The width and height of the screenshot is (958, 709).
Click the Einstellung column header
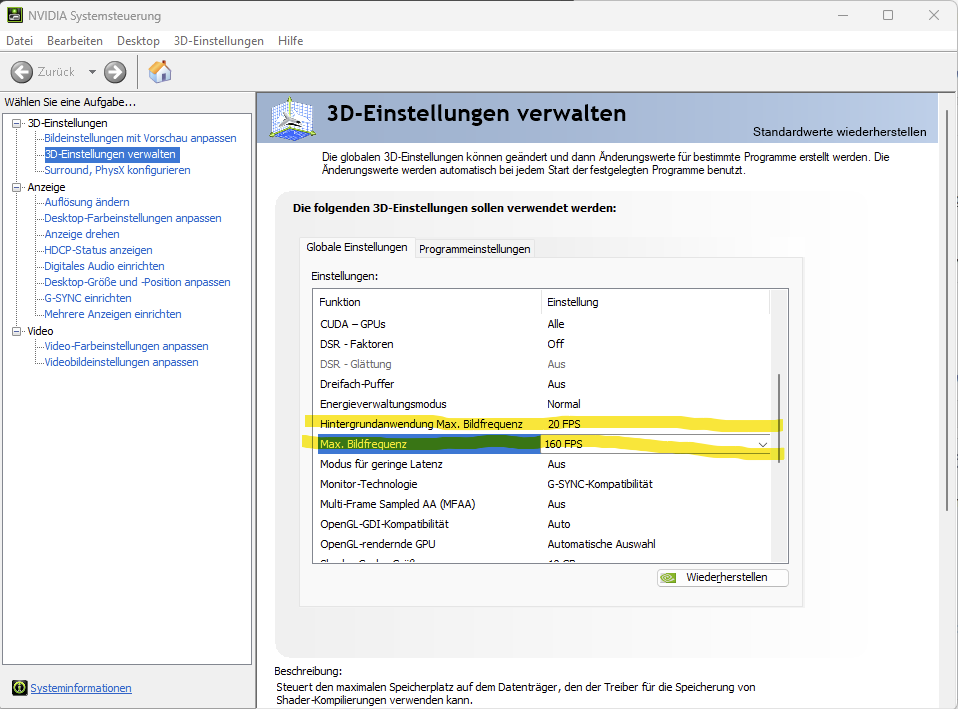pos(656,302)
